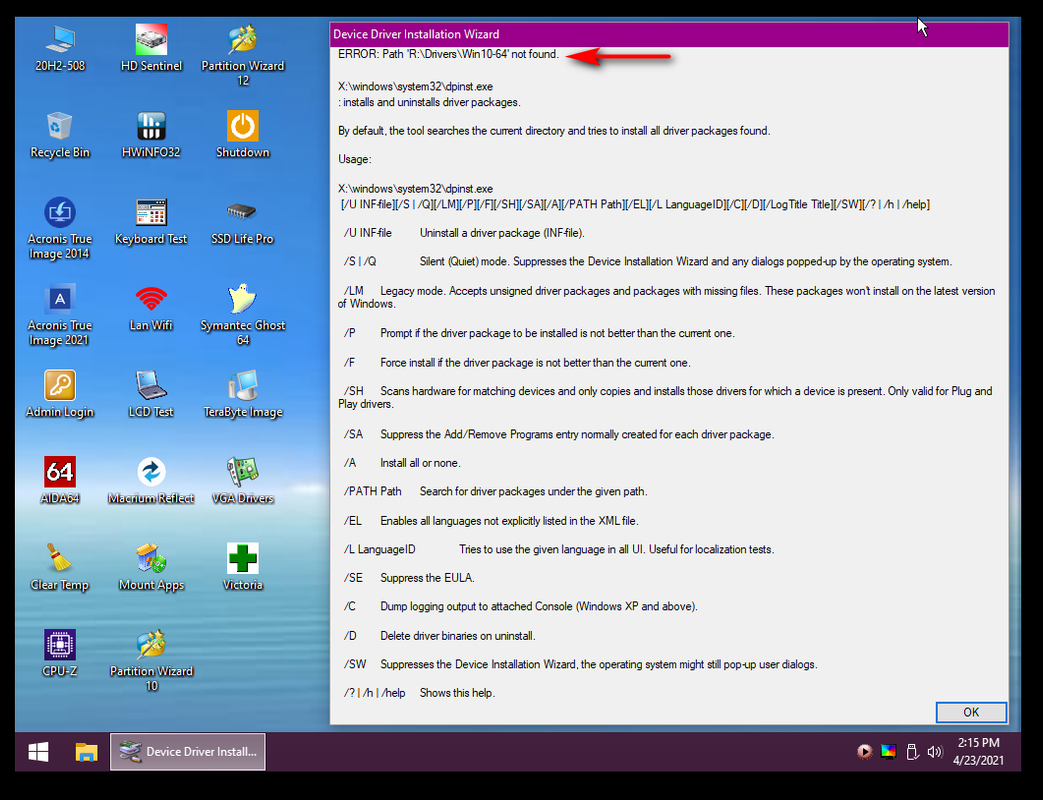The width and height of the screenshot is (1043, 800).
Task: Launch Victoria green cross icon
Action: [x=243, y=567]
